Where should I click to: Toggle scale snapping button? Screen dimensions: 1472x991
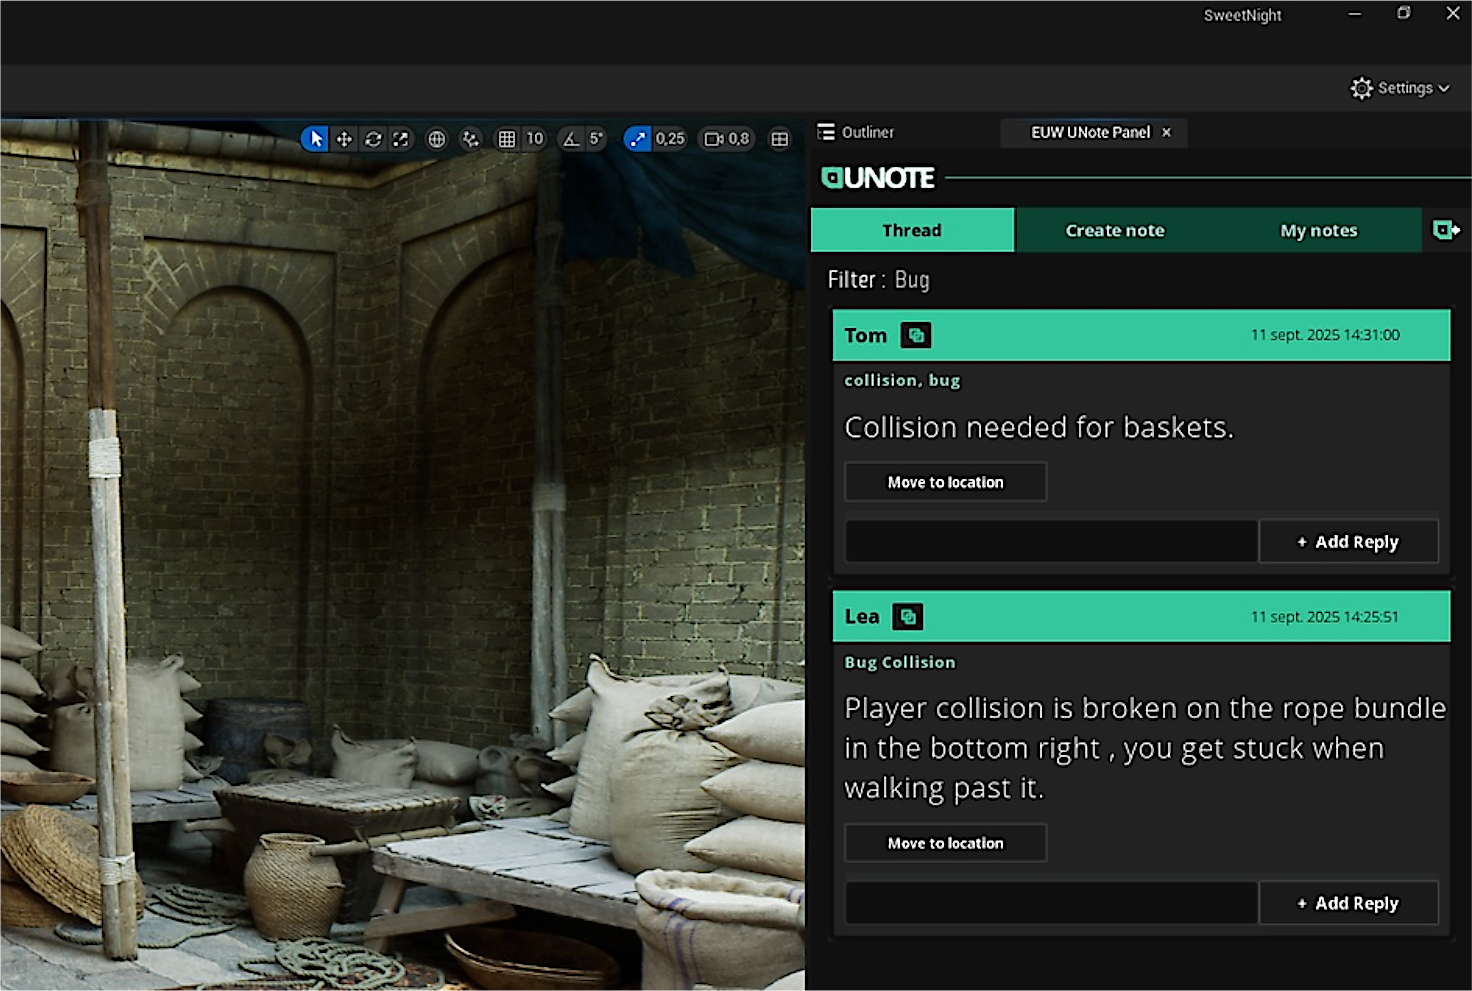[637, 139]
